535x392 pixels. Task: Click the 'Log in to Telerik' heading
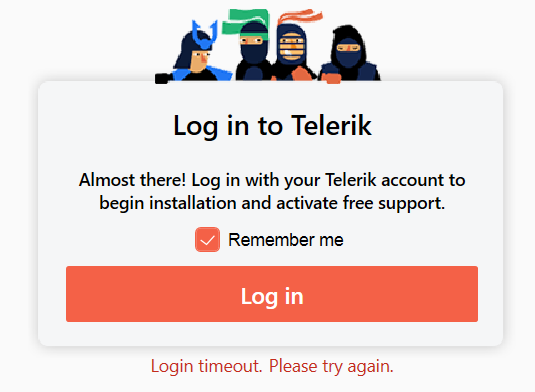tap(272, 126)
